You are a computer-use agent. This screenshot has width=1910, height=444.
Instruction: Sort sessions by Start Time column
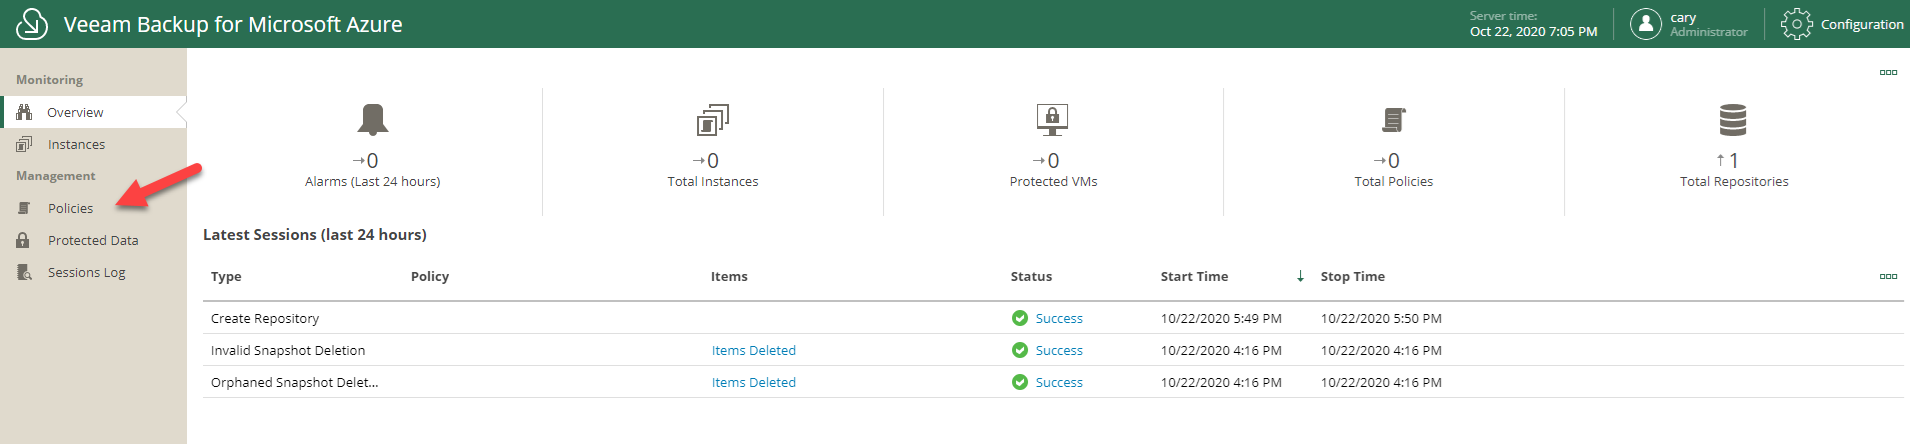1194,276
